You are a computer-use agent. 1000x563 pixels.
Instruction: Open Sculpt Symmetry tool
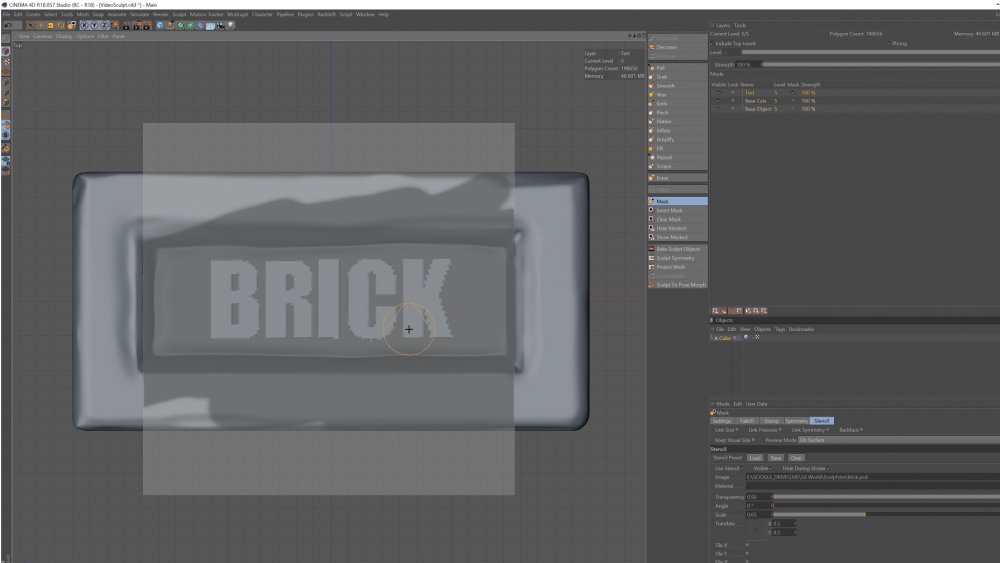point(677,258)
